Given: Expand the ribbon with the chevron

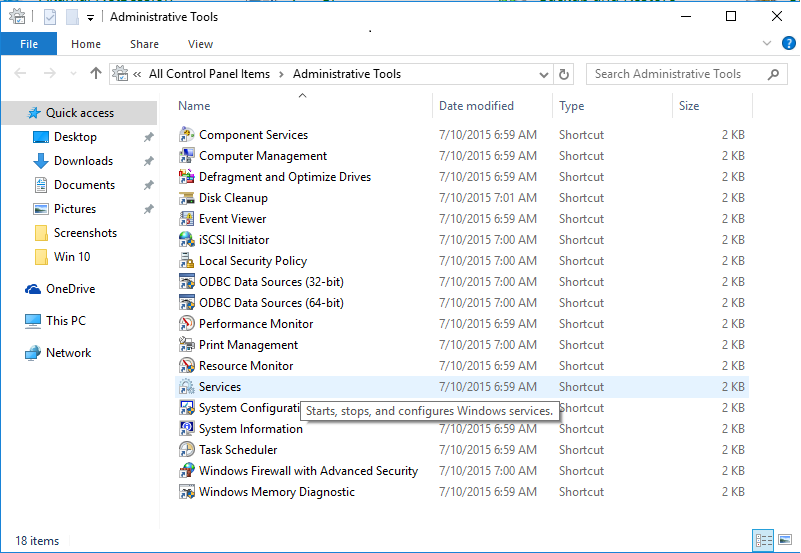Looking at the screenshot, I should (767, 43).
